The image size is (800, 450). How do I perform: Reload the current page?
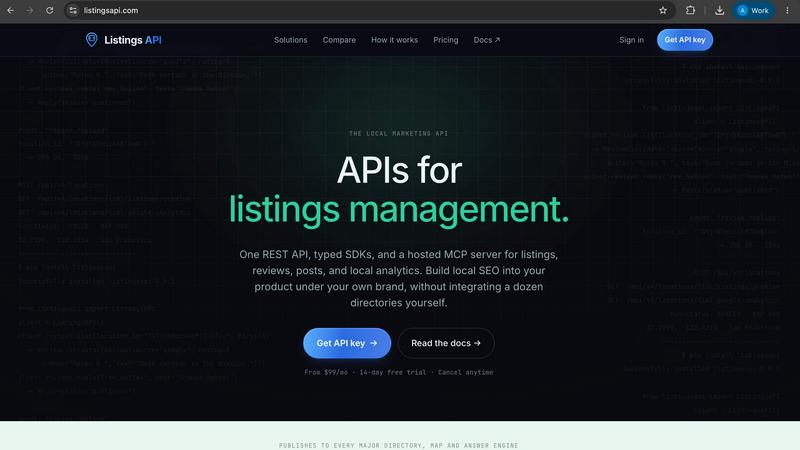[49, 10]
